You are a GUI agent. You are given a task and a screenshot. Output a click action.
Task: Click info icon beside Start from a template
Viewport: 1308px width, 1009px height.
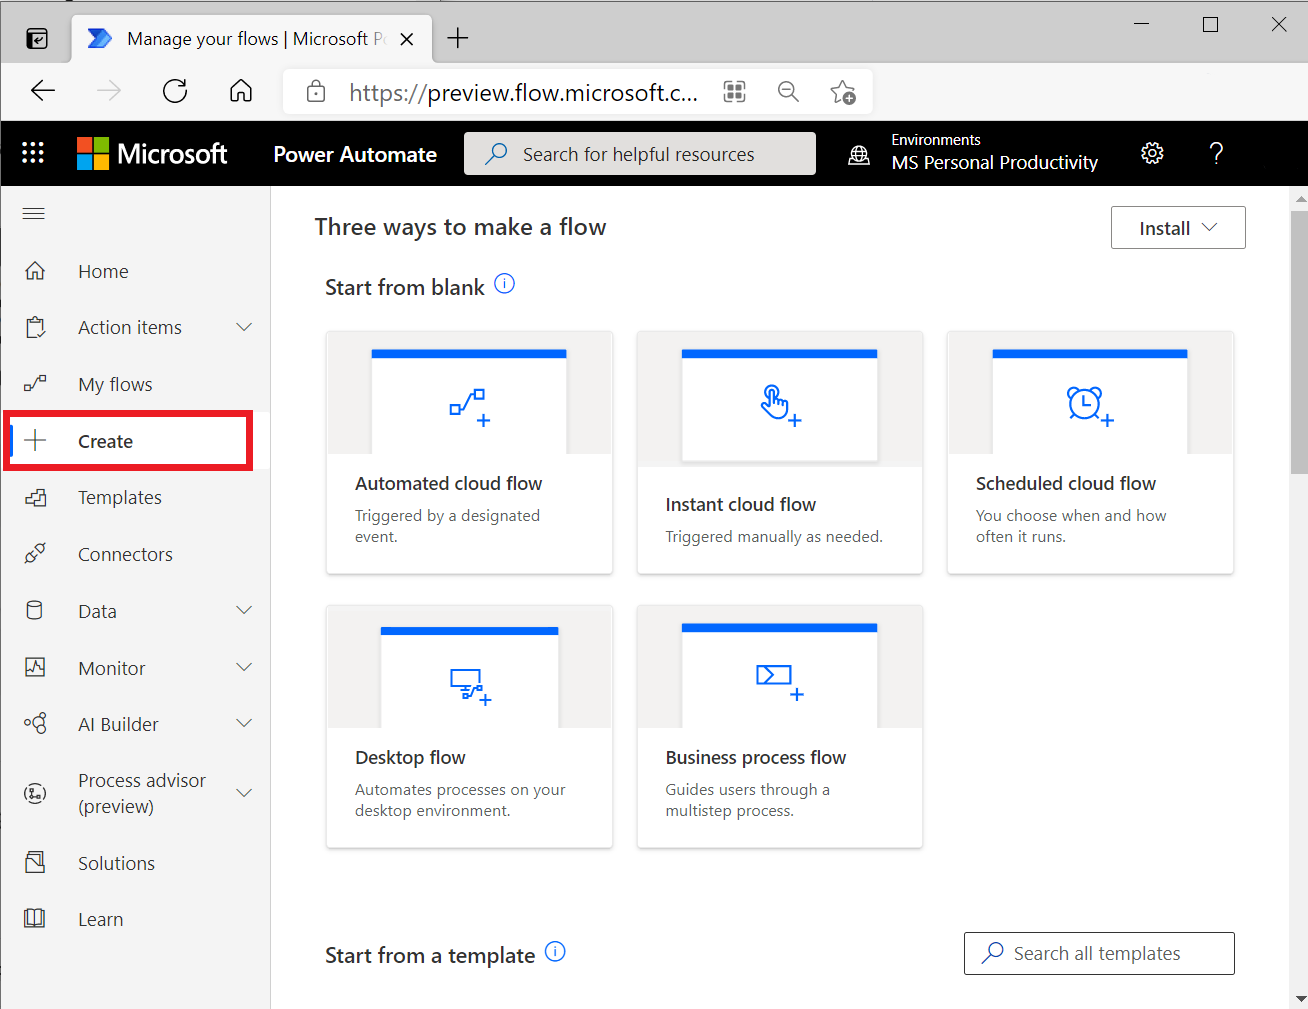point(555,952)
